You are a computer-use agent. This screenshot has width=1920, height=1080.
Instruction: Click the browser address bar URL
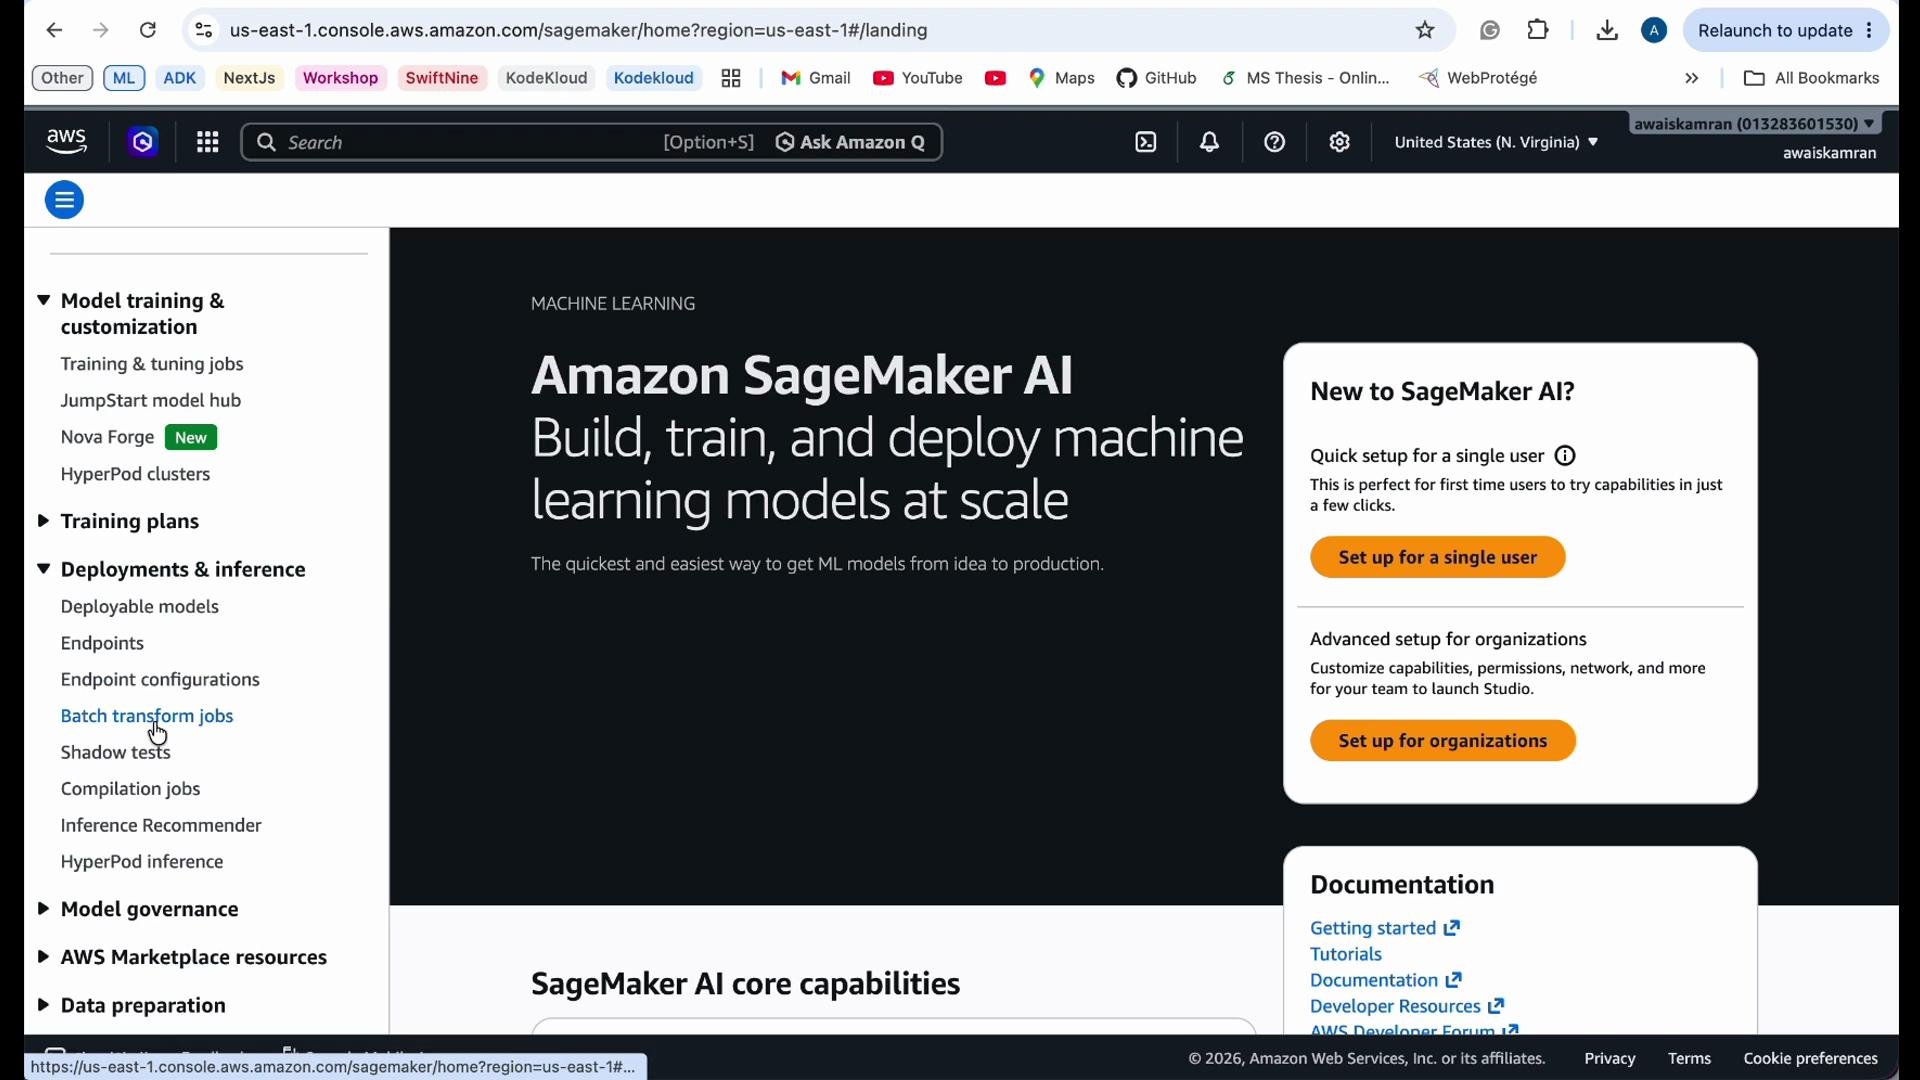tap(580, 31)
